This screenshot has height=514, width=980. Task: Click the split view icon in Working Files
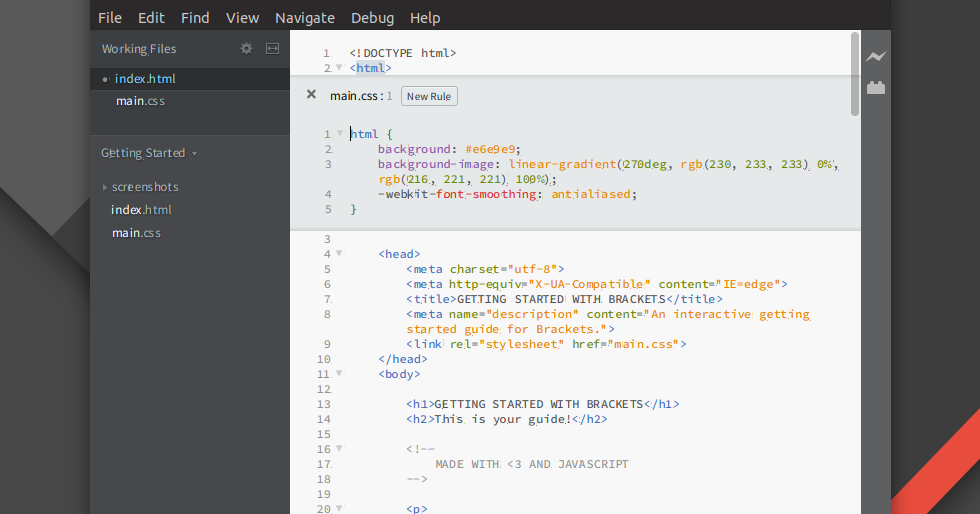tap(272, 48)
